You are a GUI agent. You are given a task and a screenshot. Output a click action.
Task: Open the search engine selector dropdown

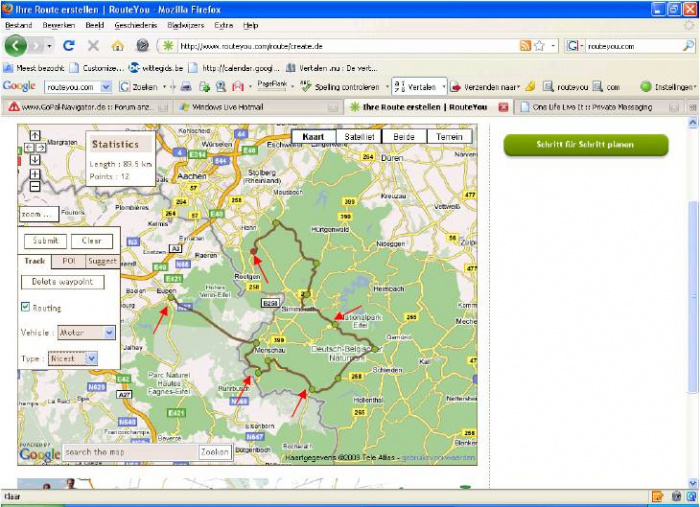pyautogui.click(x=581, y=46)
